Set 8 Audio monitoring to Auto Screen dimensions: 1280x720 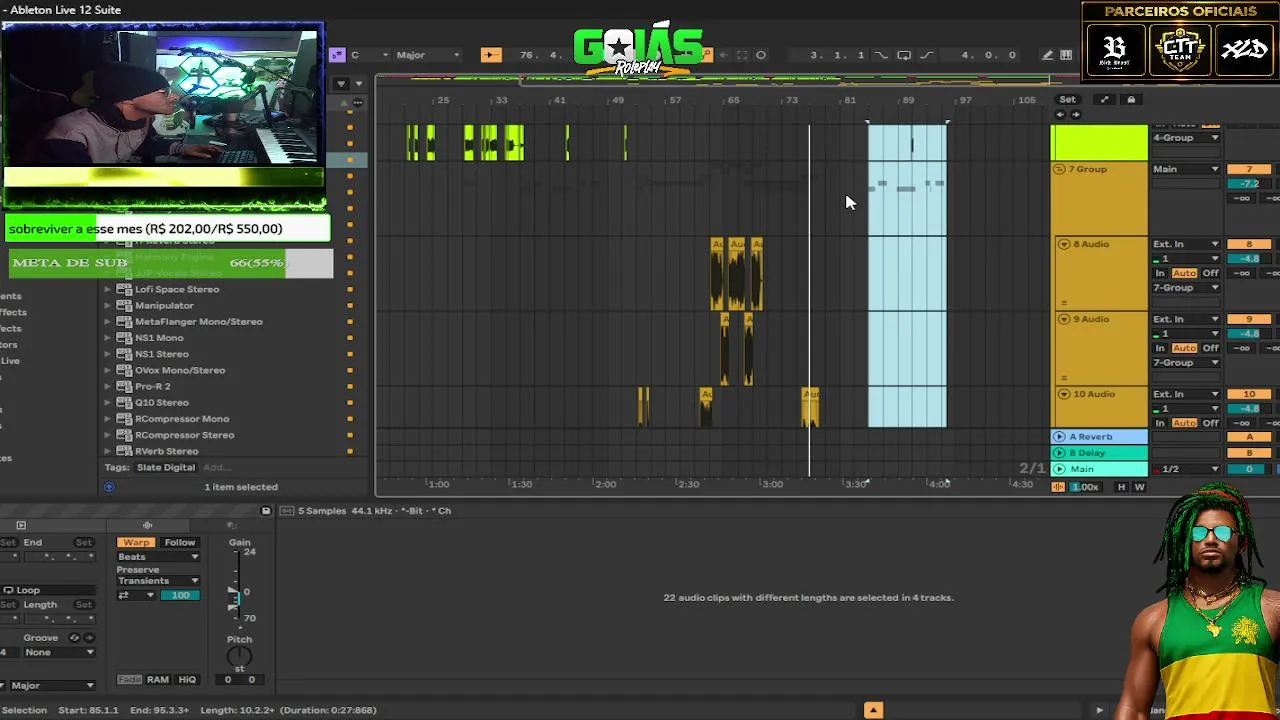point(1185,273)
